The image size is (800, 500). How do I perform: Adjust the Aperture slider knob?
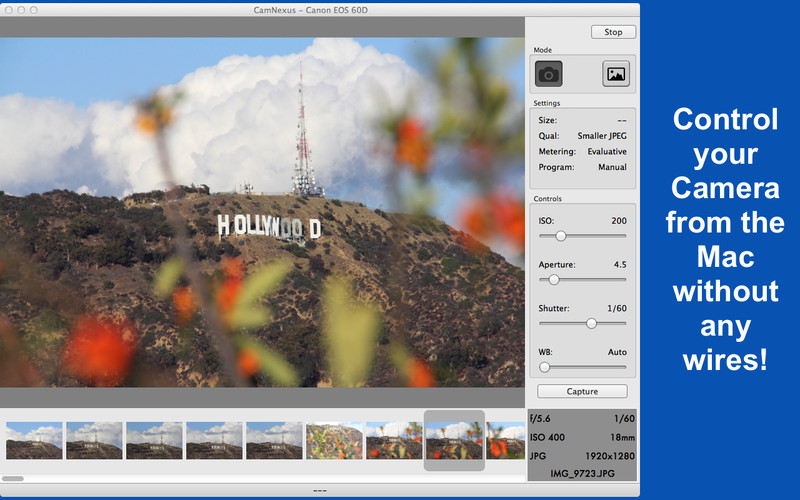coord(554,280)
